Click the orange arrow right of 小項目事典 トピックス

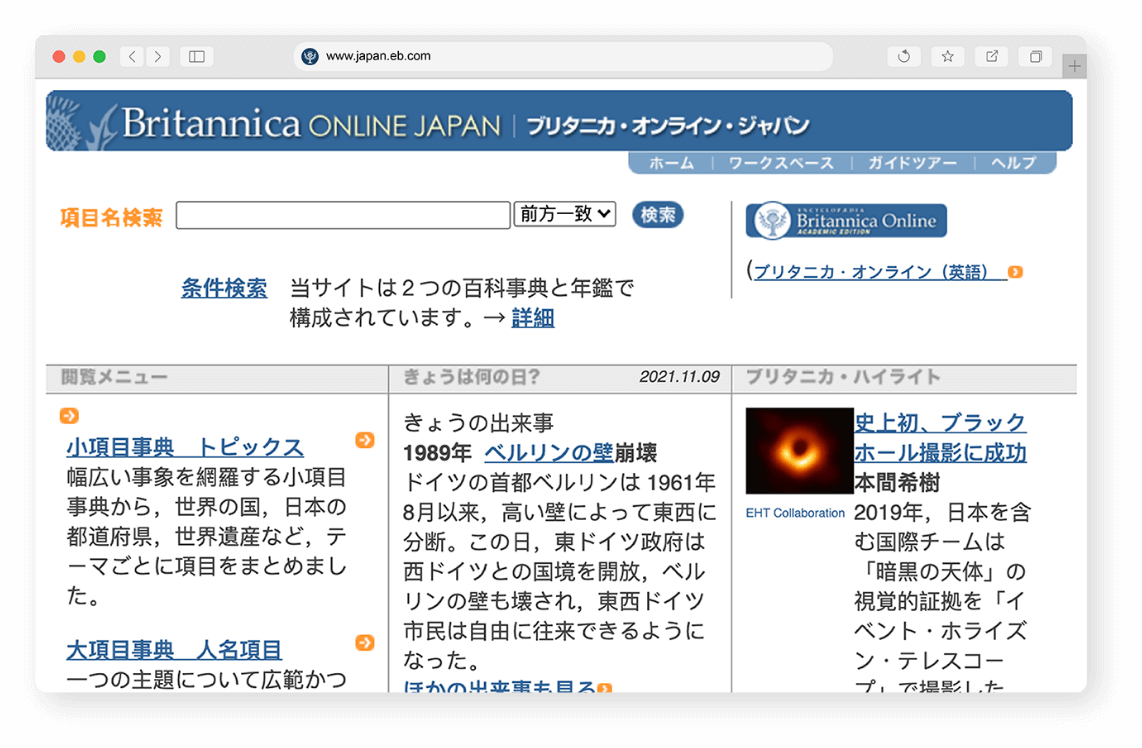pos(365,440)
